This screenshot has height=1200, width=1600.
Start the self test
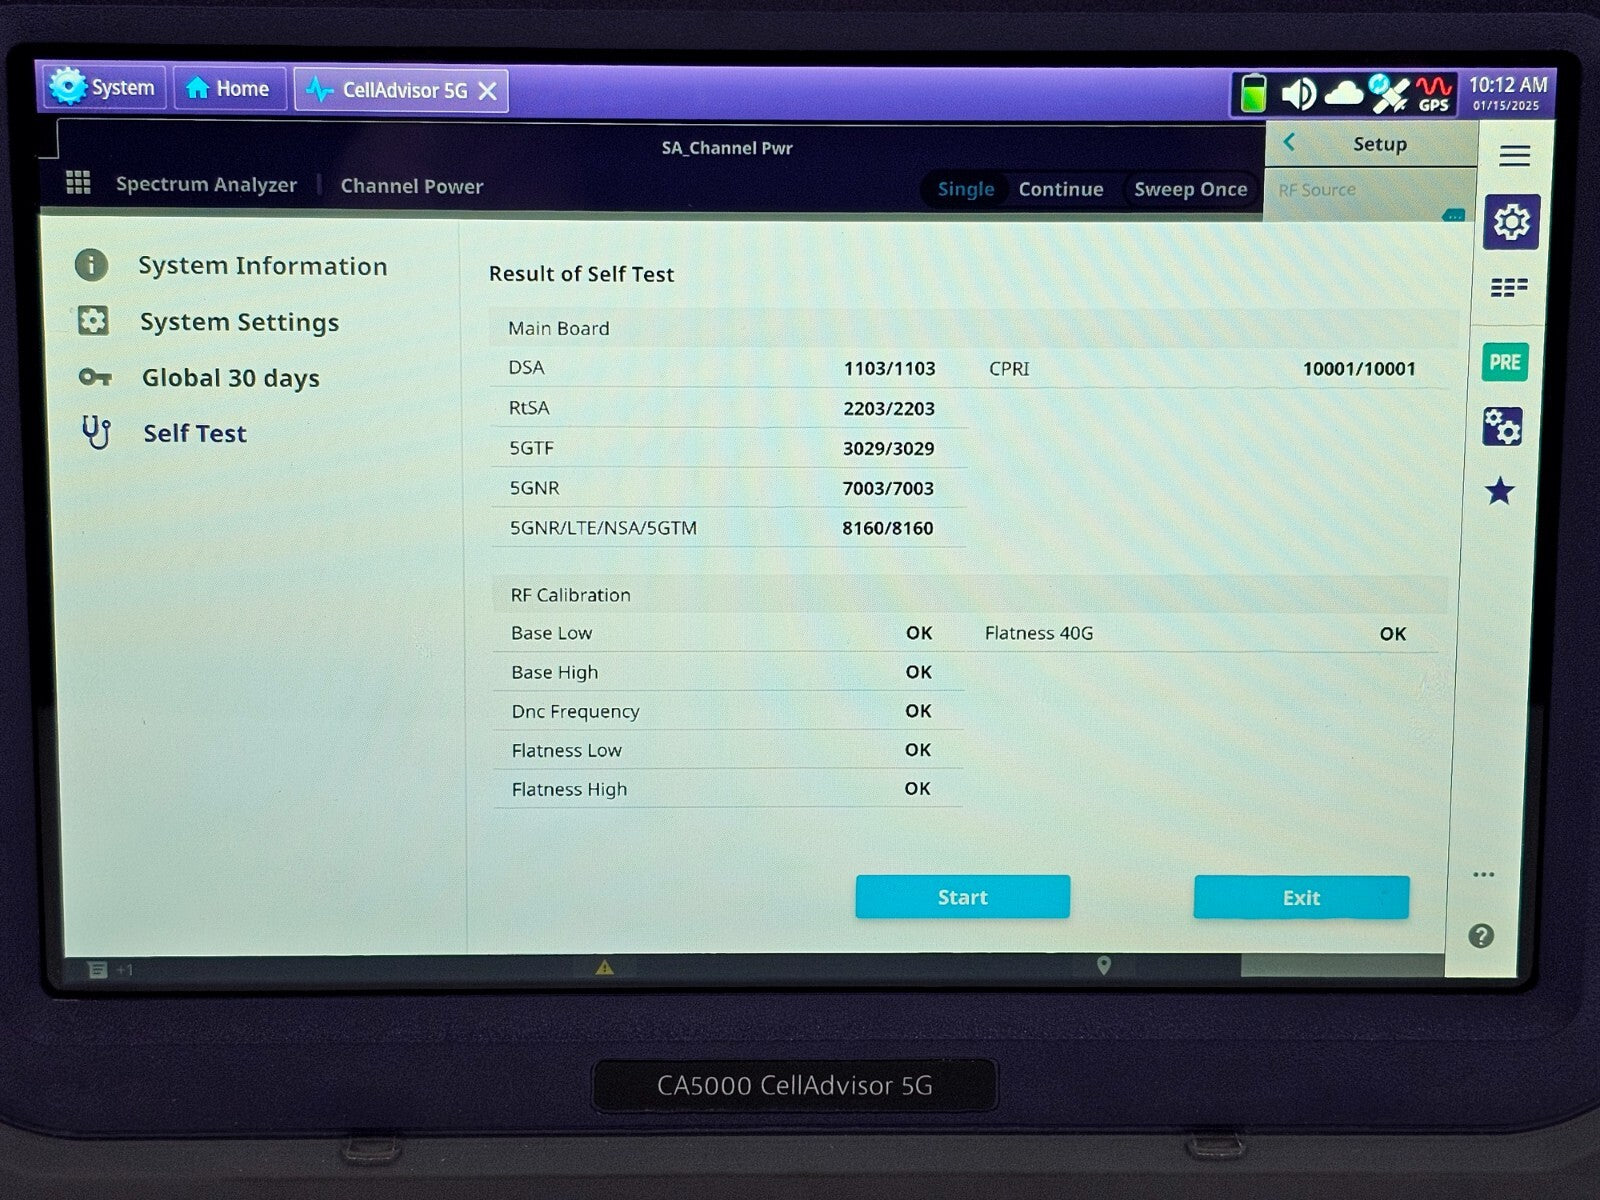(x=962, y=897)
